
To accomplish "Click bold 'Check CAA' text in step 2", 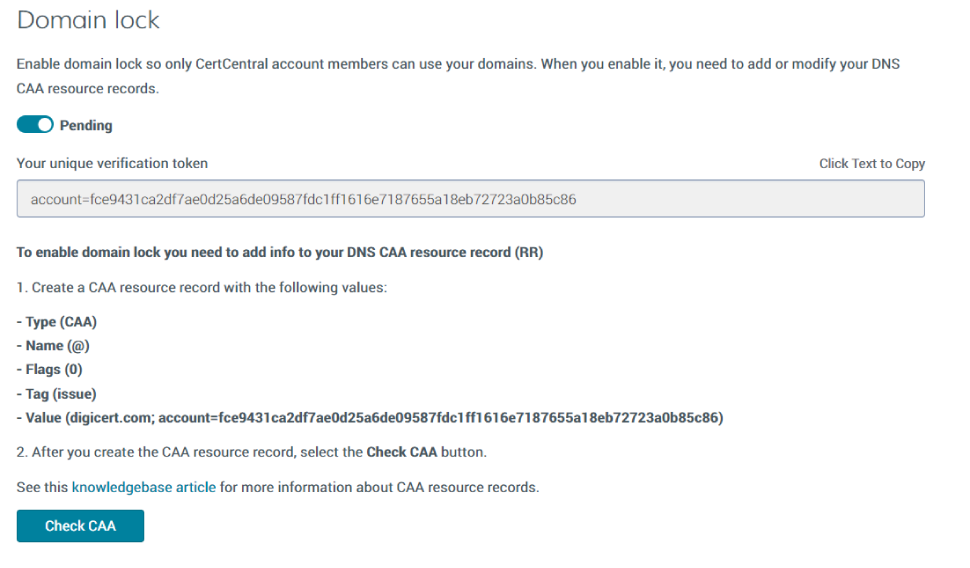I will 401,452.
